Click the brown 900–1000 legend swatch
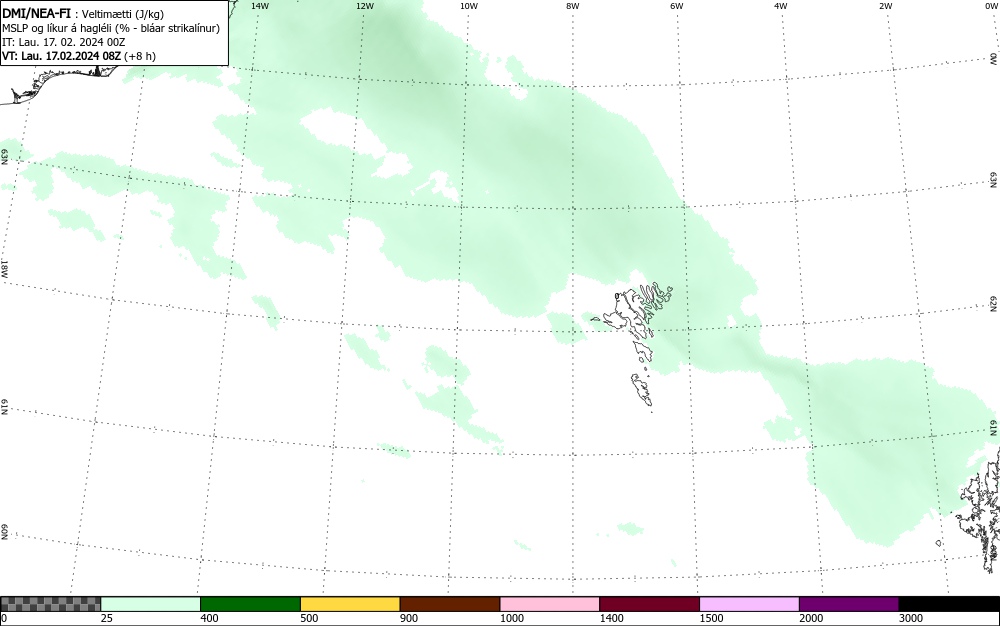 pos(450,604)
